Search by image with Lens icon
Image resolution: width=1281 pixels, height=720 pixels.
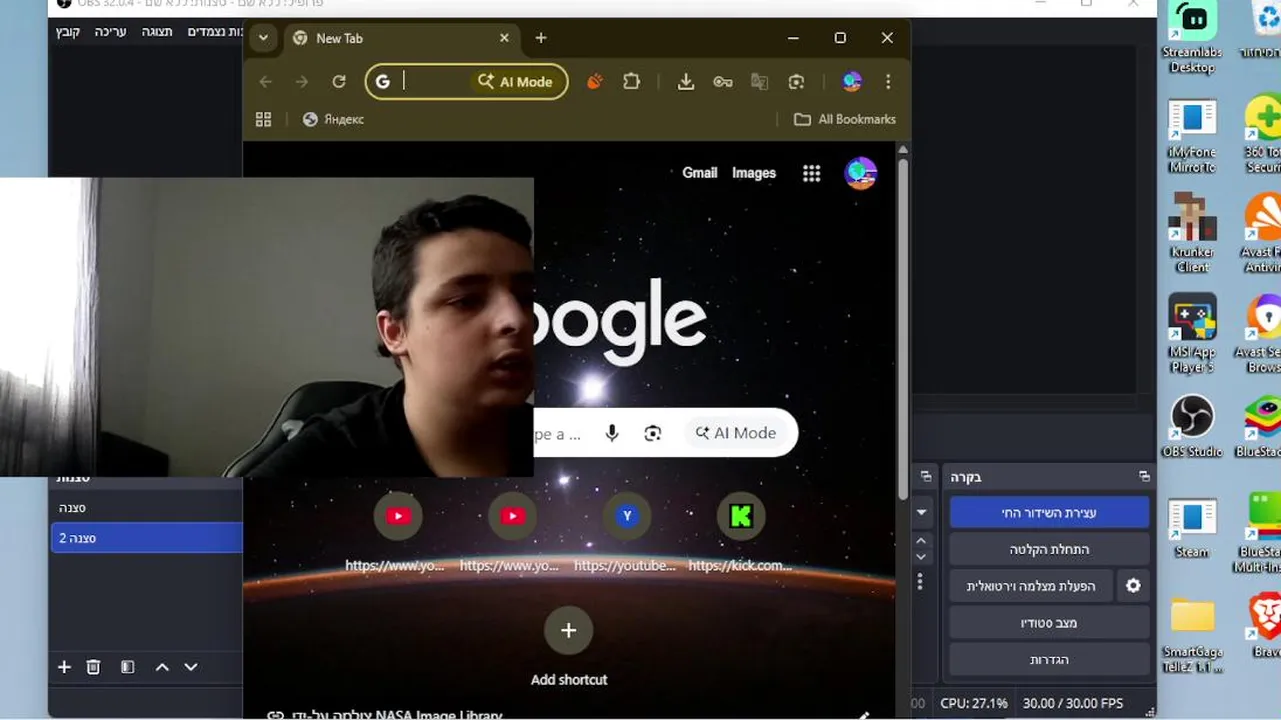(x=653, y=433)
